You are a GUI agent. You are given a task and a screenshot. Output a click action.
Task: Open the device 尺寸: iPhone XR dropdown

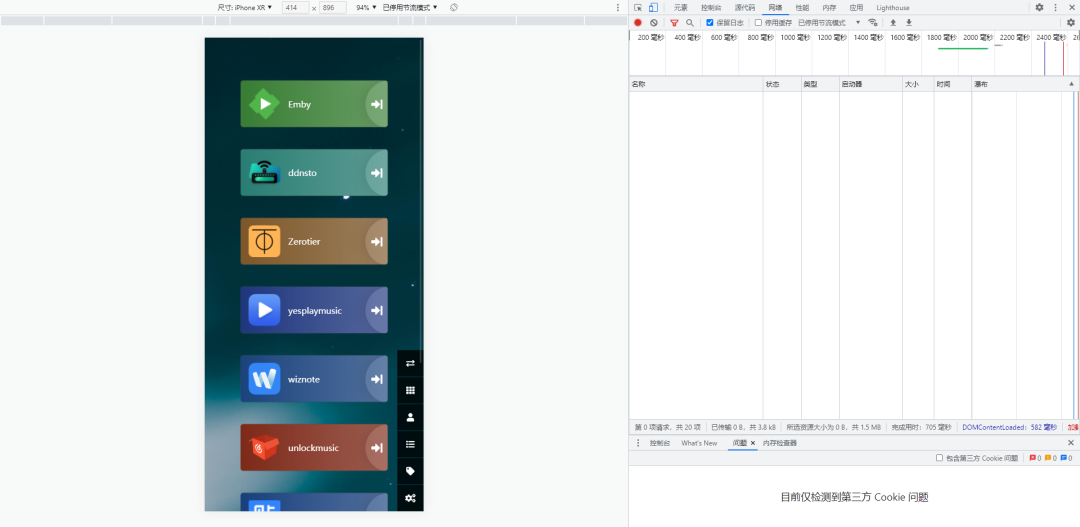coord(245,8)
